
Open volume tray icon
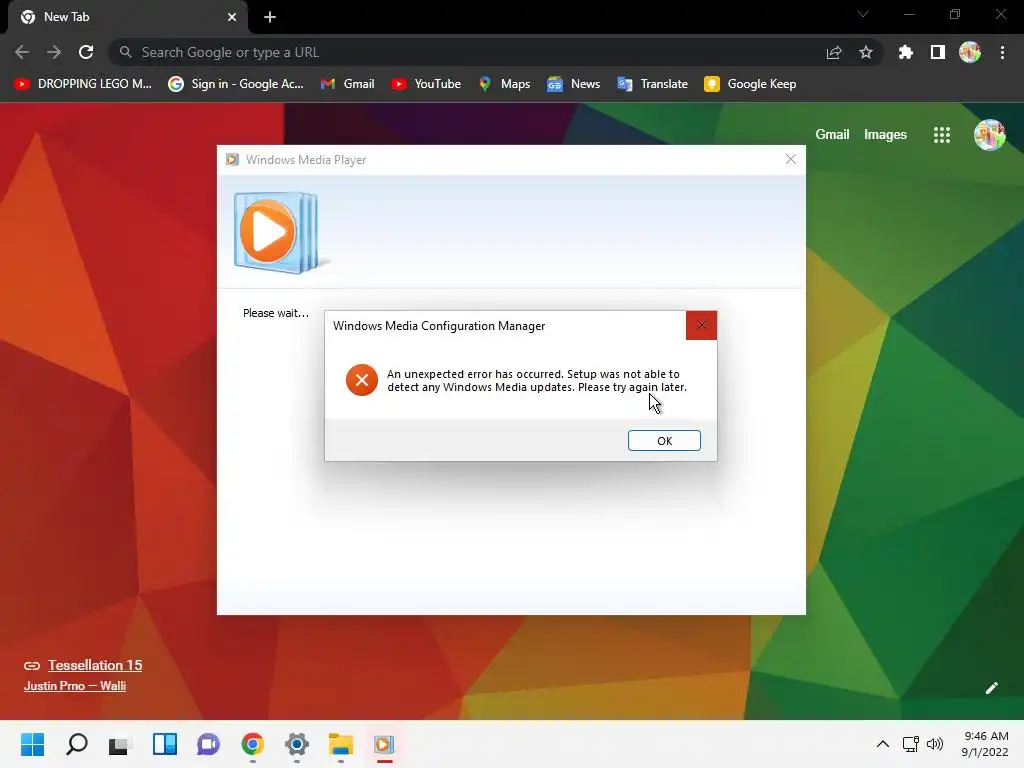[935, 744]
